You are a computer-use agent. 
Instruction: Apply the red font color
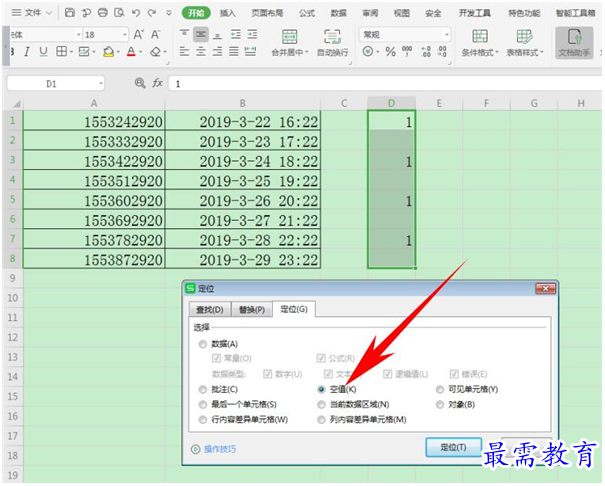coord(131,51)
